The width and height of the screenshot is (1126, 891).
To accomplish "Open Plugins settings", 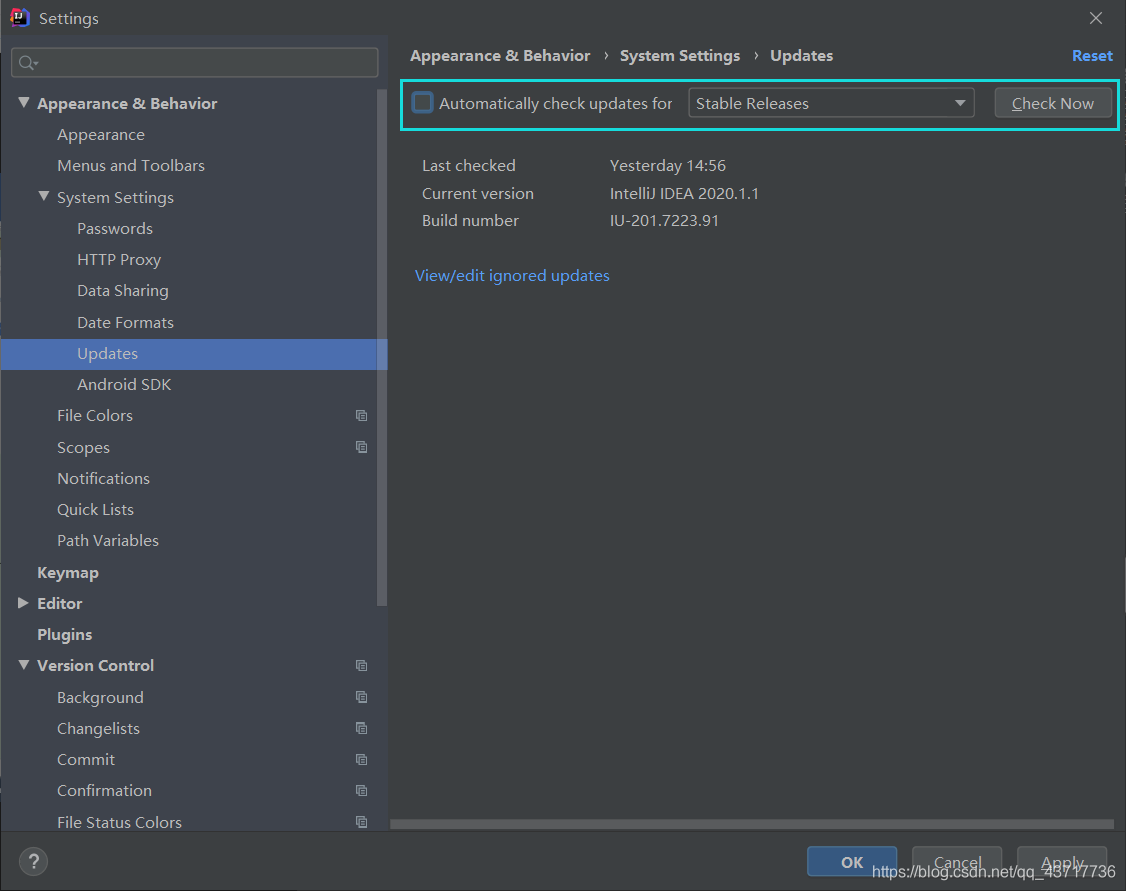I will click(x=65, y=635).
